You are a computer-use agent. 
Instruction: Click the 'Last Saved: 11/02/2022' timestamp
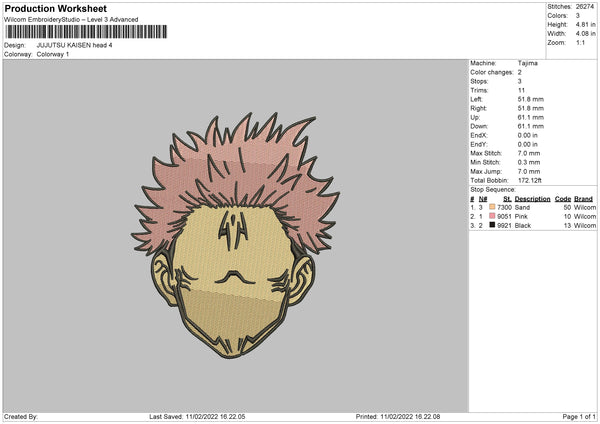(x=197, y=417)
